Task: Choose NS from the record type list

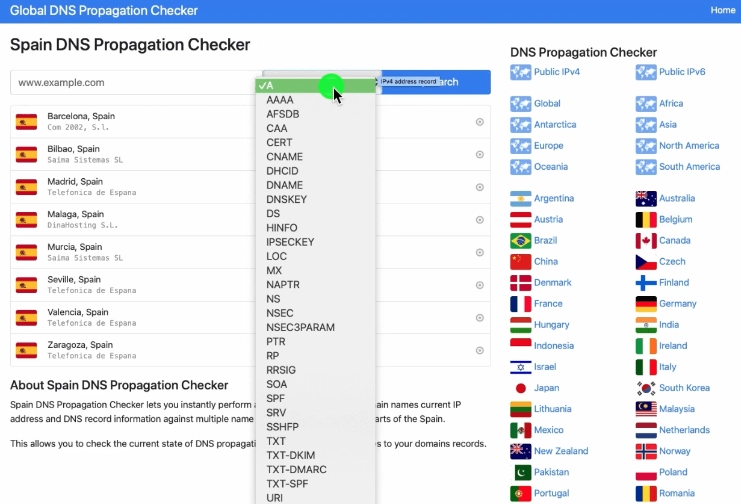Action: coord(315,299)
